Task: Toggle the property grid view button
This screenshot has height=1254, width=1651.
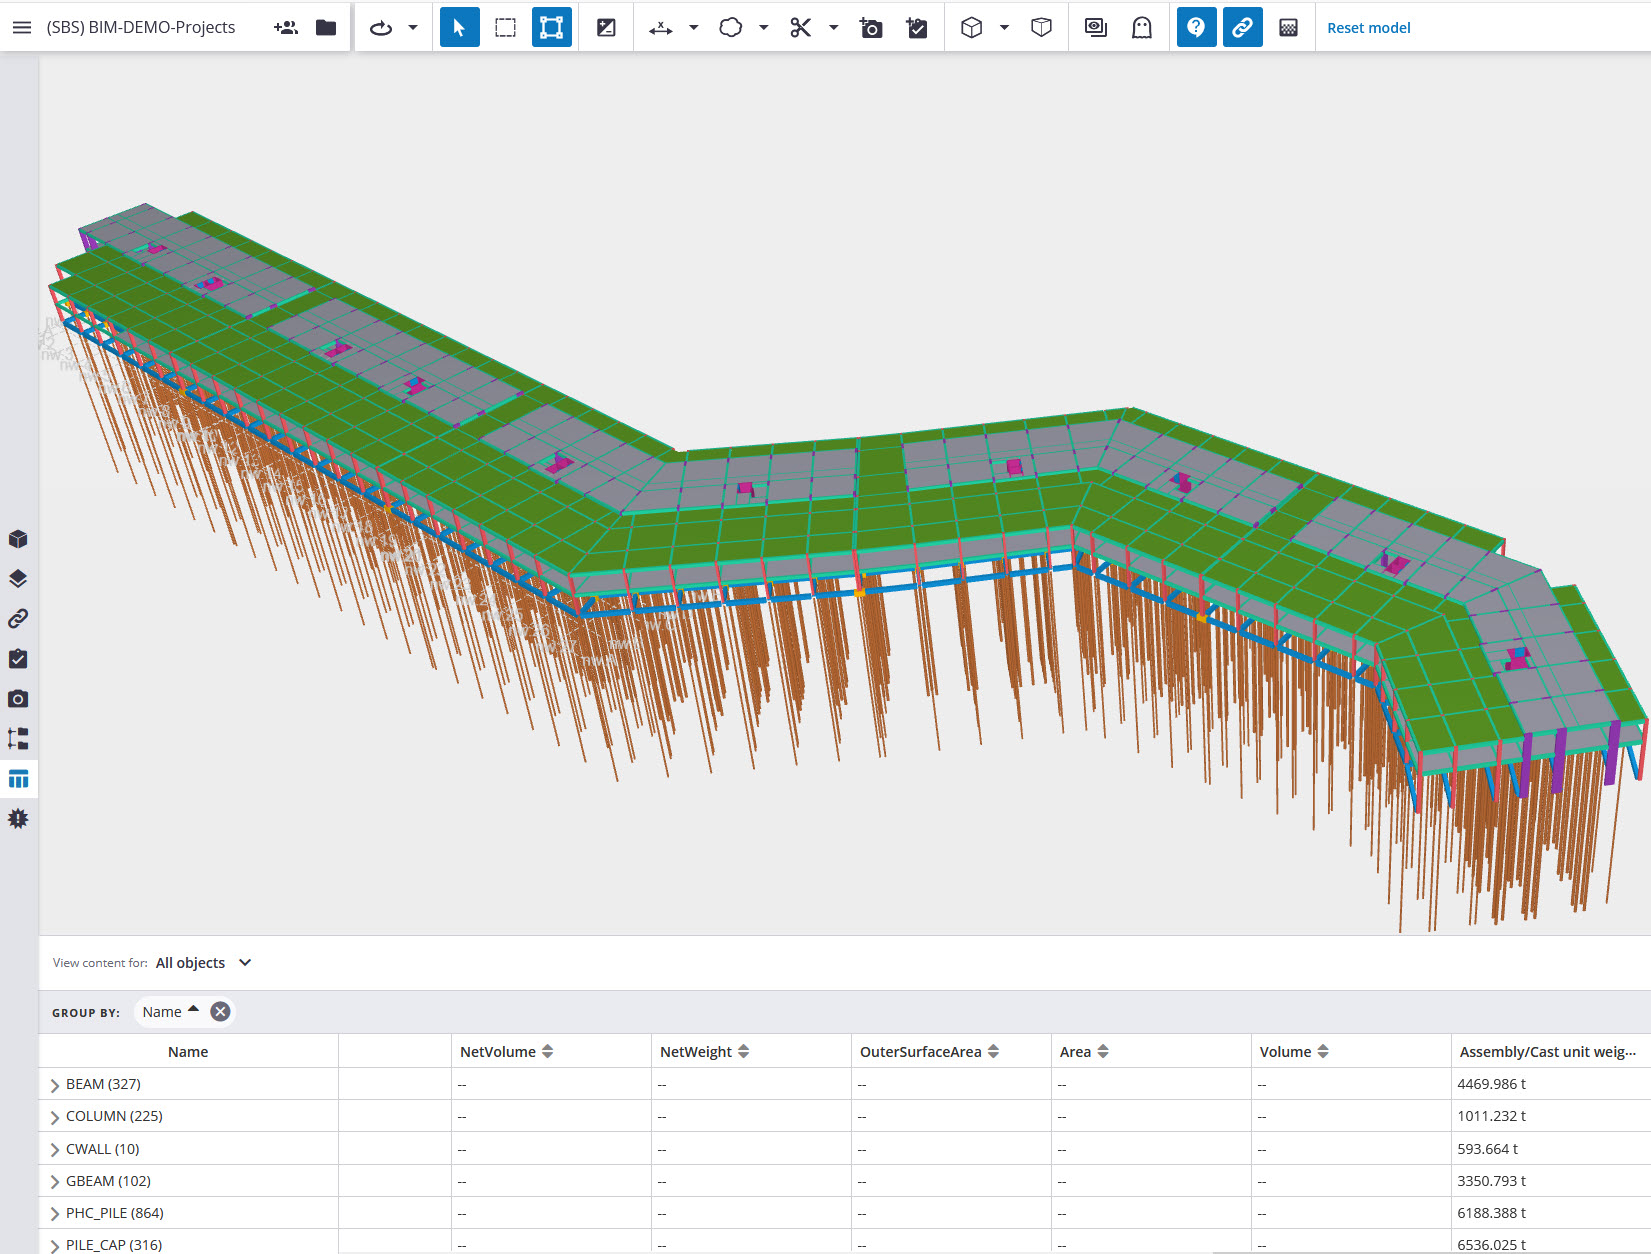Action: (18, 778)
